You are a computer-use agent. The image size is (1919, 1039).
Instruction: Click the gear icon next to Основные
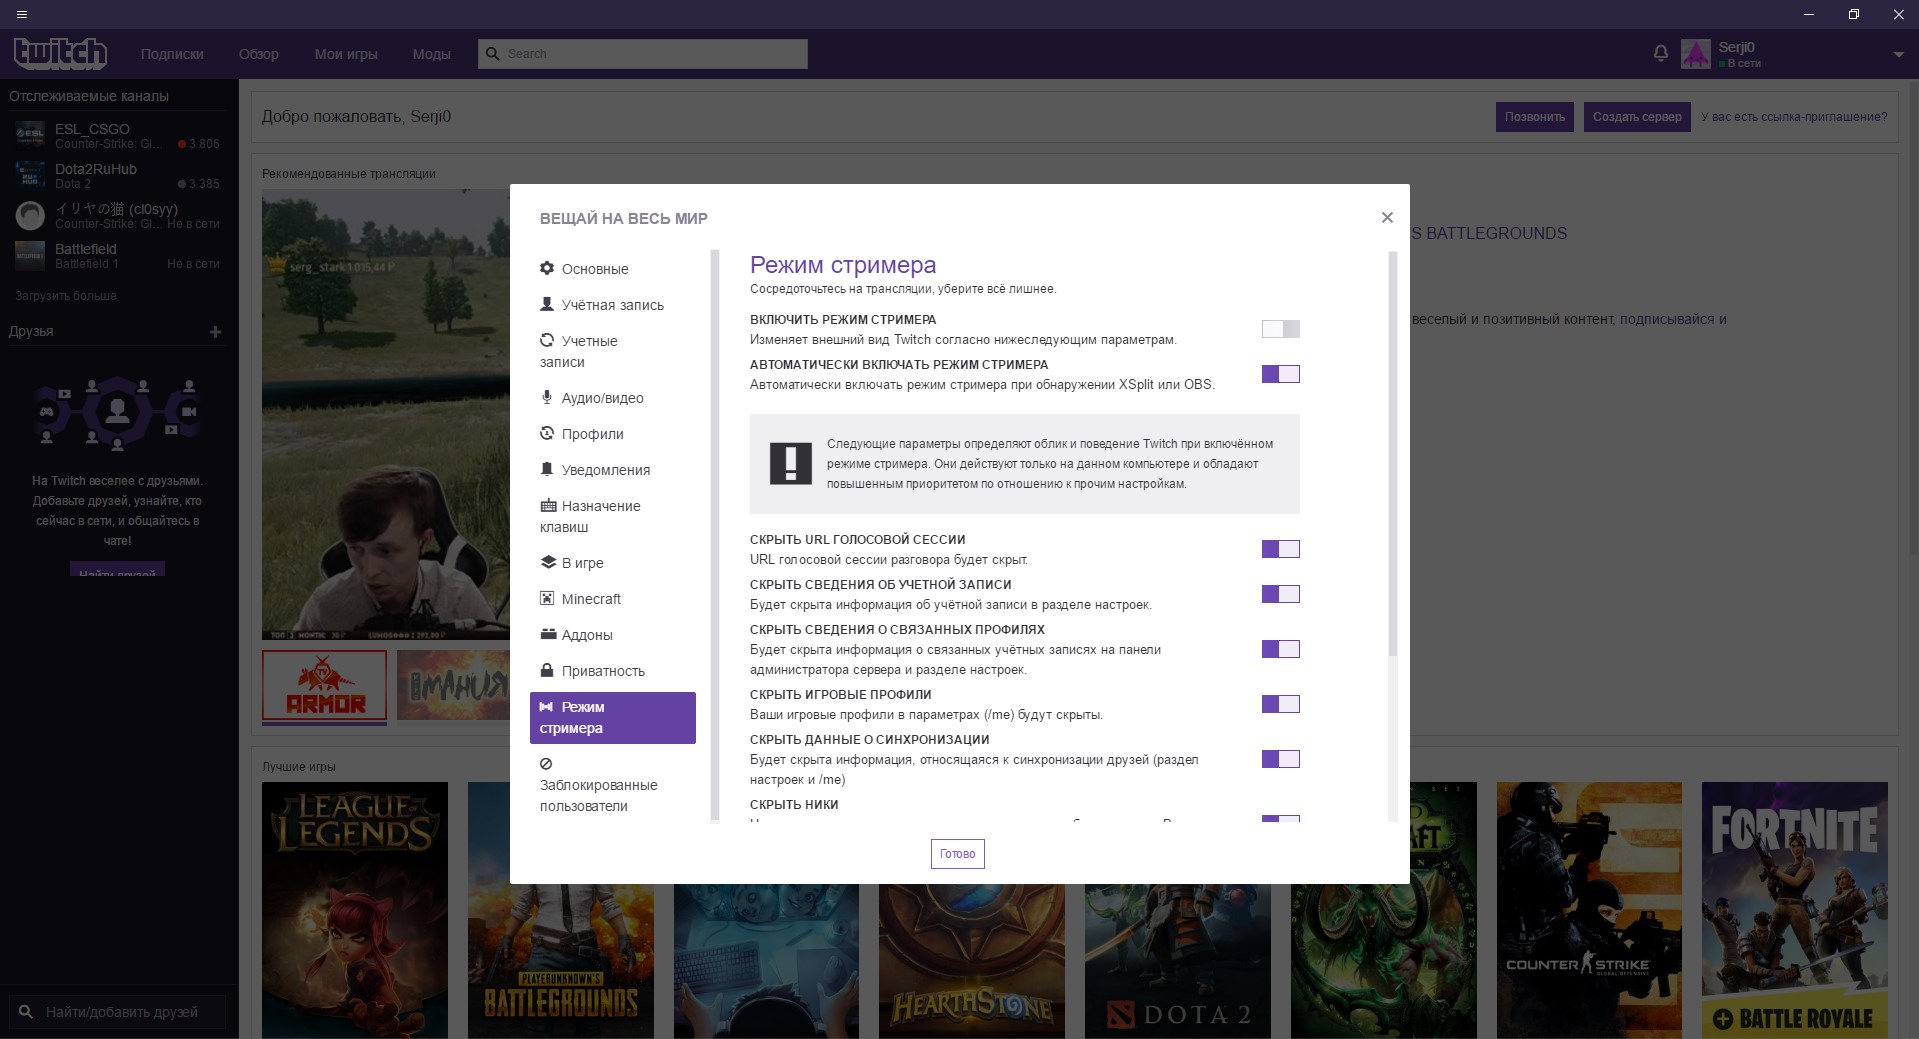547,268
